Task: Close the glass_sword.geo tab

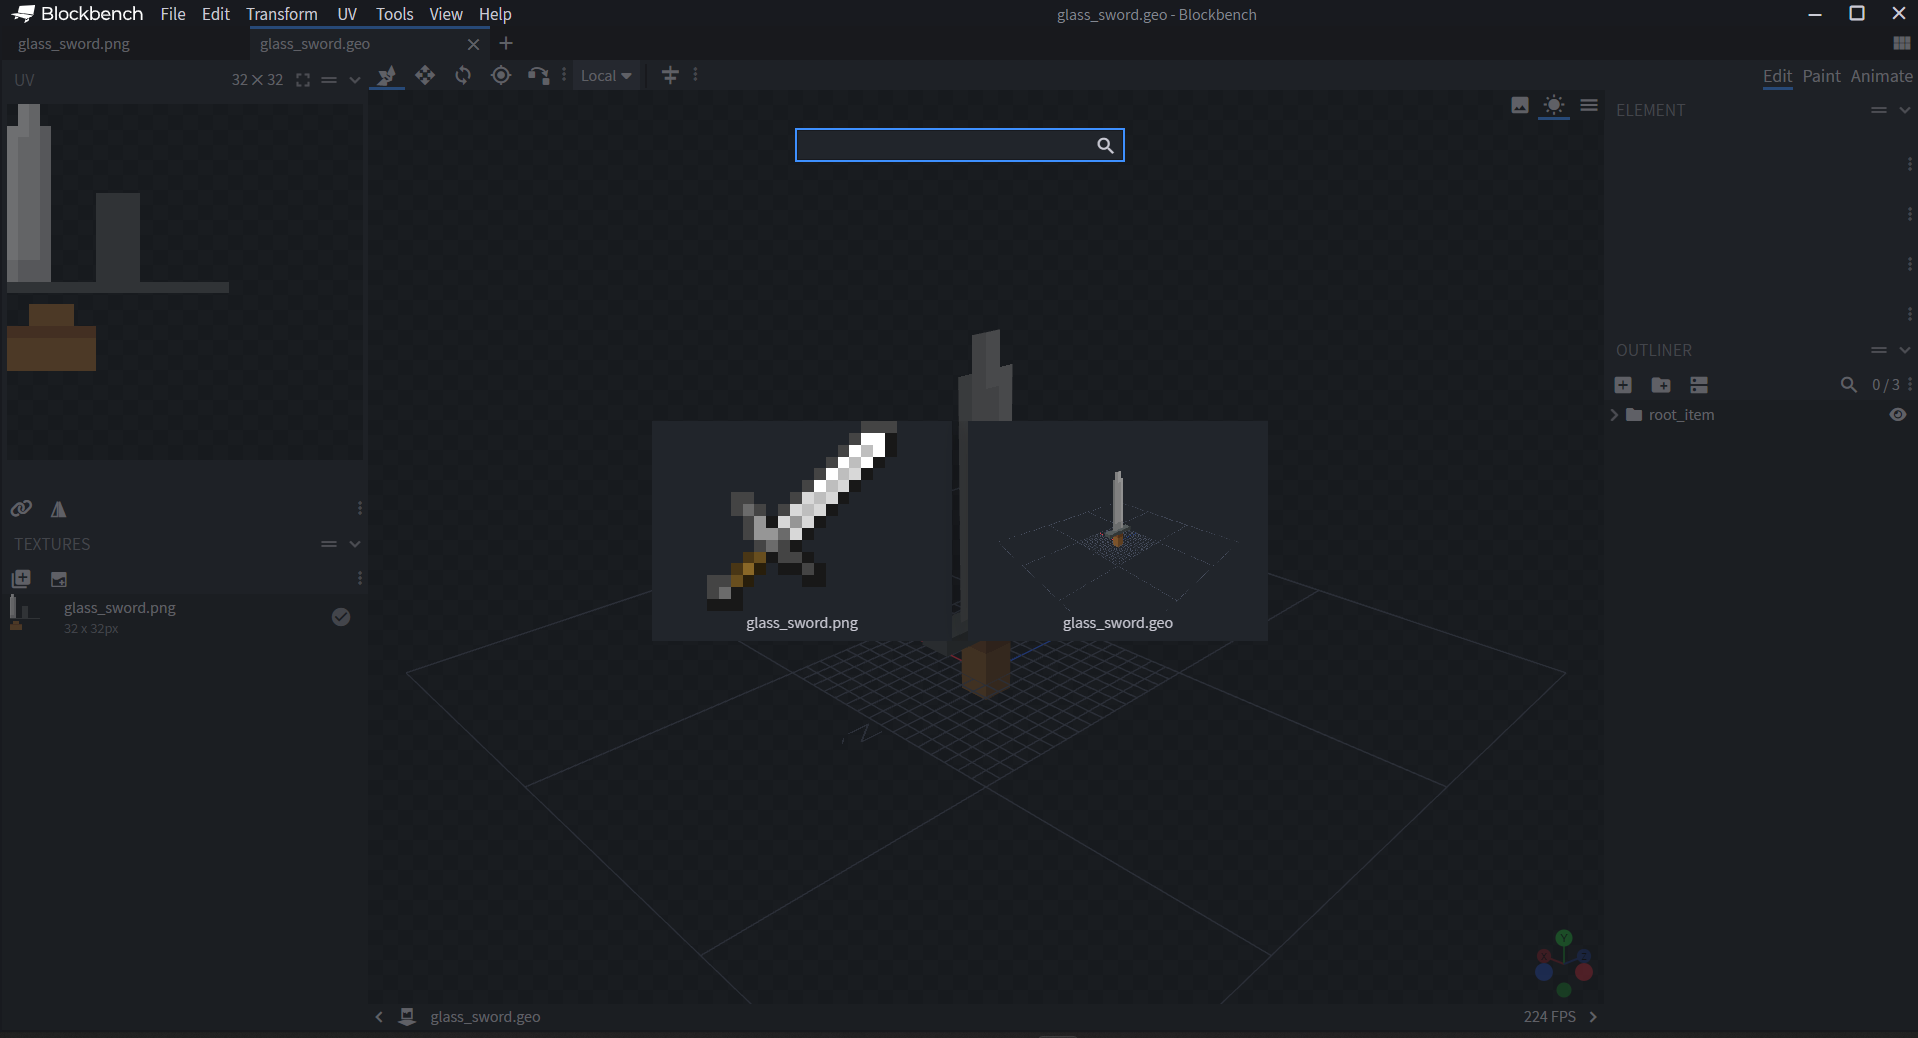Action: coord(474,44)
